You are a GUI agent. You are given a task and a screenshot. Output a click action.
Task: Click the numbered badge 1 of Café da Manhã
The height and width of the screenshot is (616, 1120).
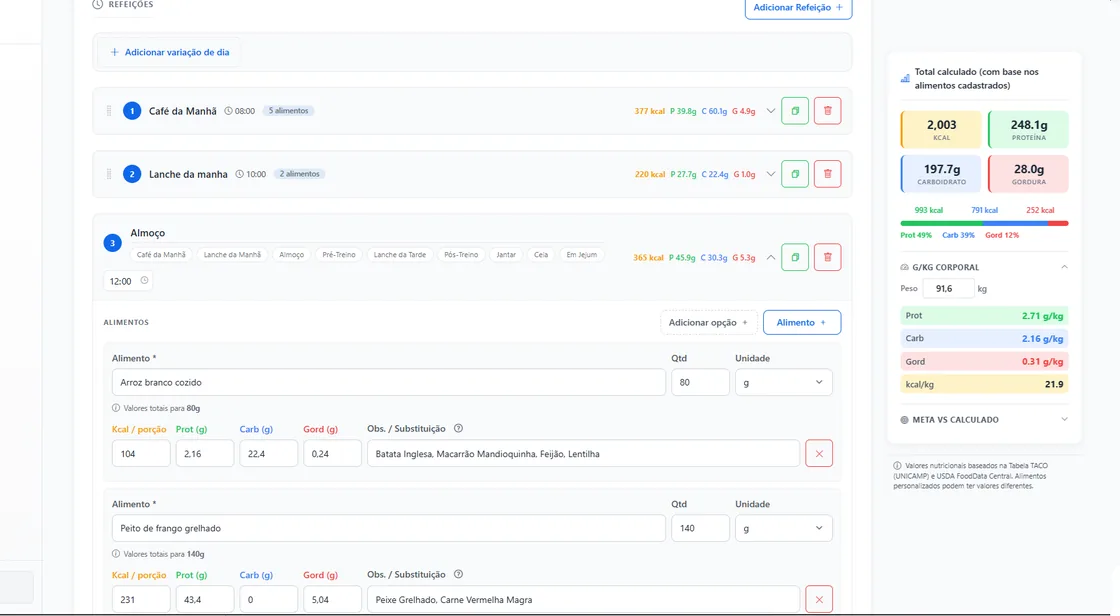click(x=132, y=111)
